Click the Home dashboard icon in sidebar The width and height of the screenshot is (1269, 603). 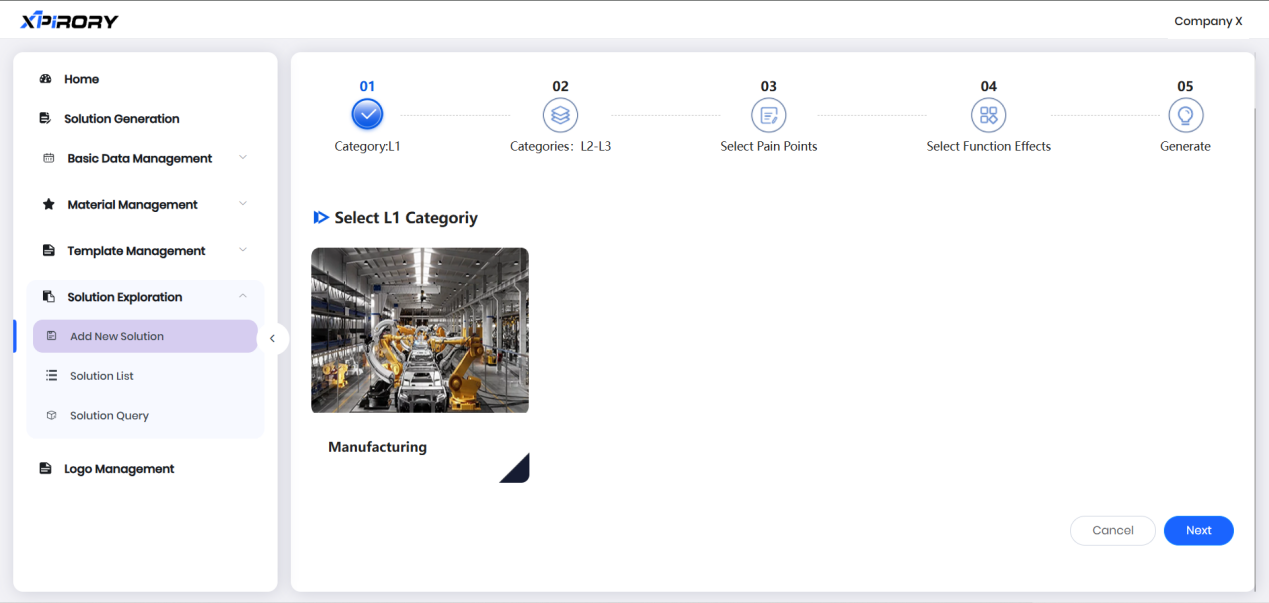[45, 79]
